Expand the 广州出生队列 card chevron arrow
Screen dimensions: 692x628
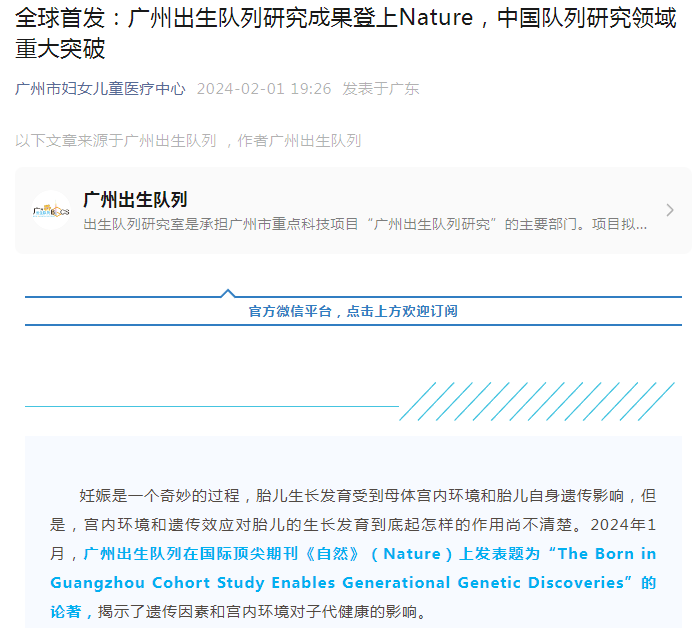coord(670,210)
